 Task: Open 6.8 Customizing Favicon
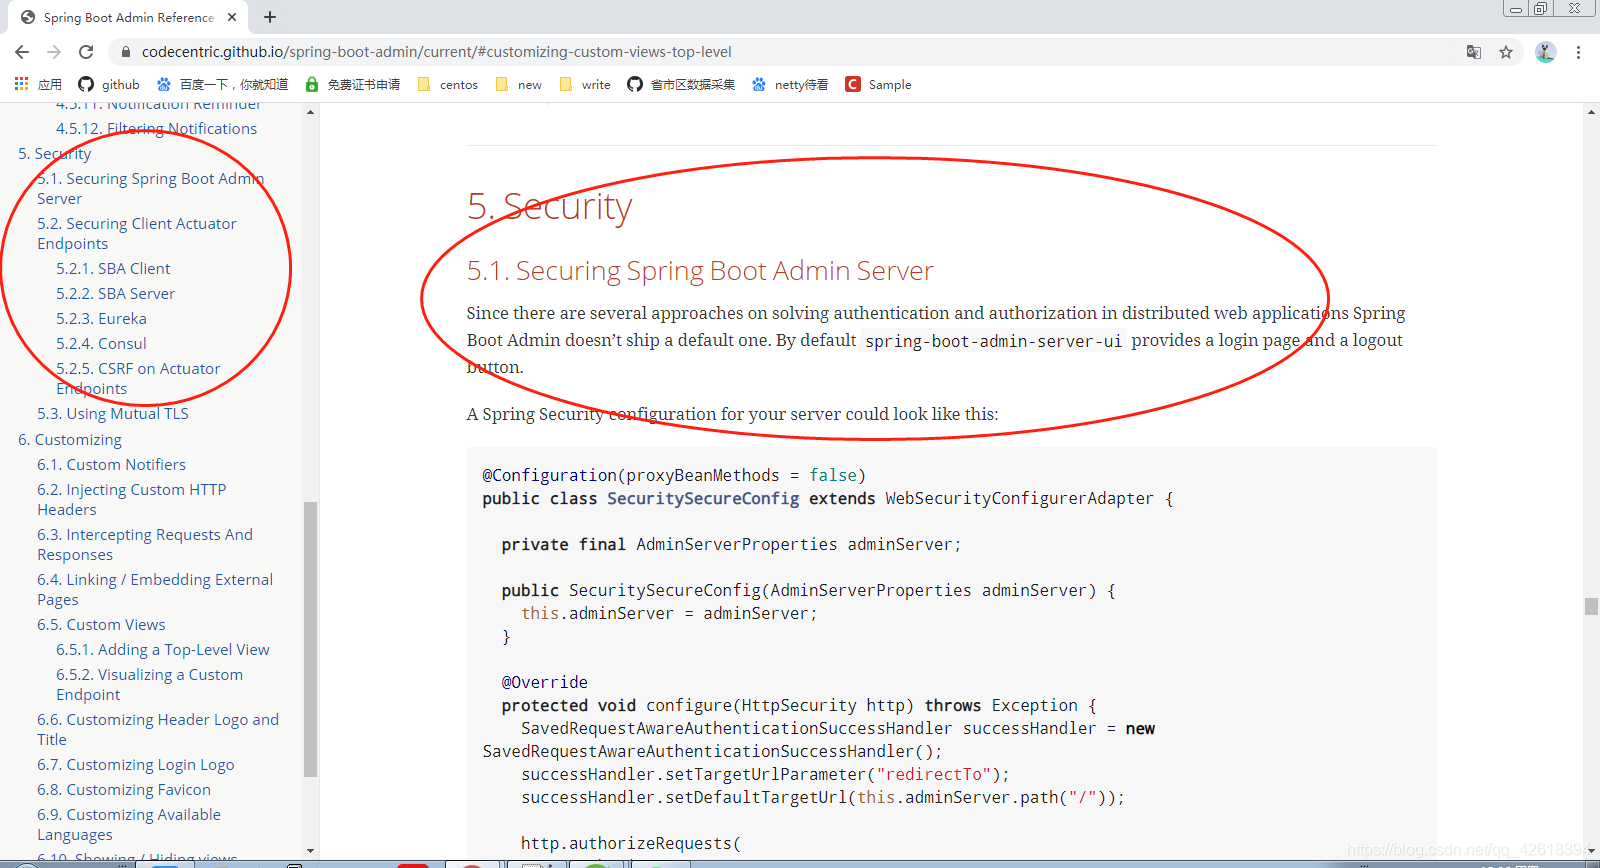coord(124,790)
